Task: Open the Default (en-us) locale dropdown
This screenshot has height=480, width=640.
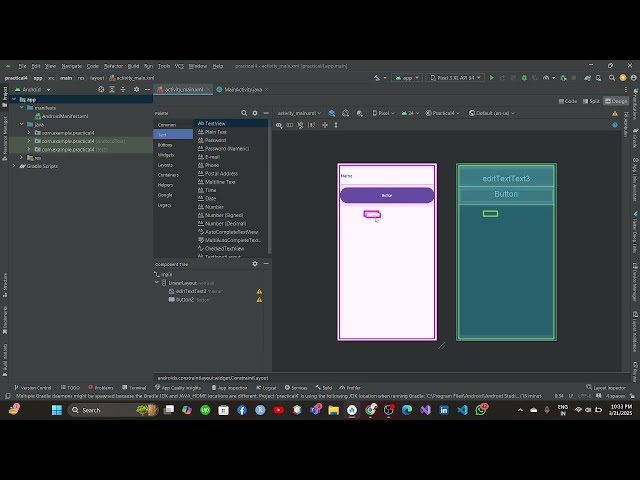Action: 491,113
